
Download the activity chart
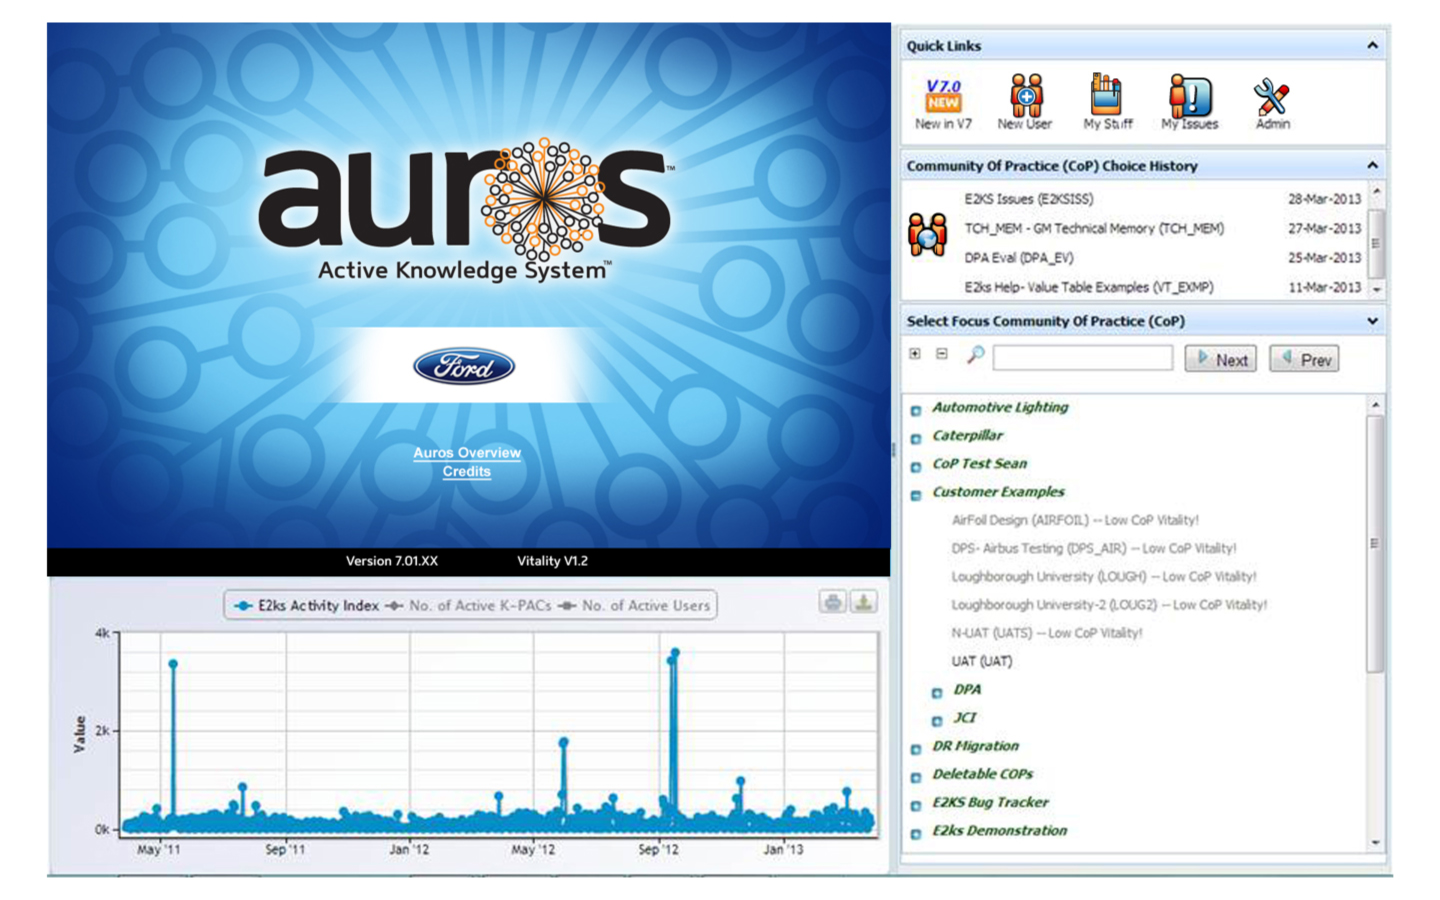click(x=863, y=602)
